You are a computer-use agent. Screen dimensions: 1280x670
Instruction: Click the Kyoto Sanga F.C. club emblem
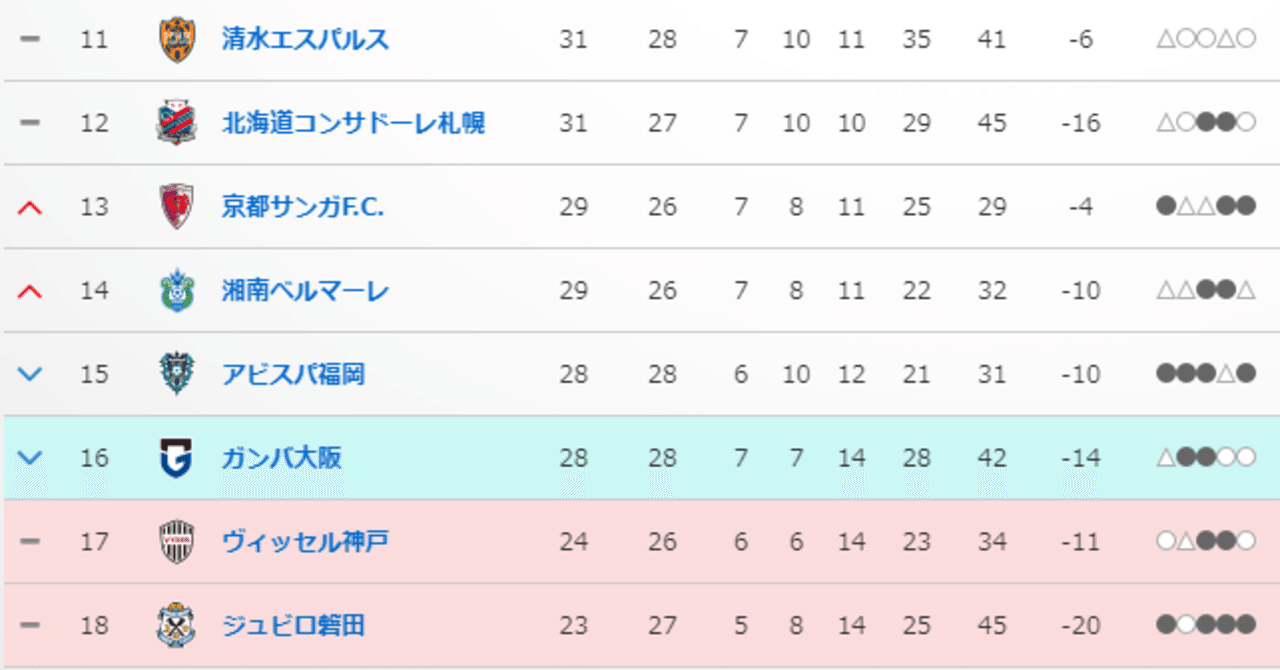[175, 206]
